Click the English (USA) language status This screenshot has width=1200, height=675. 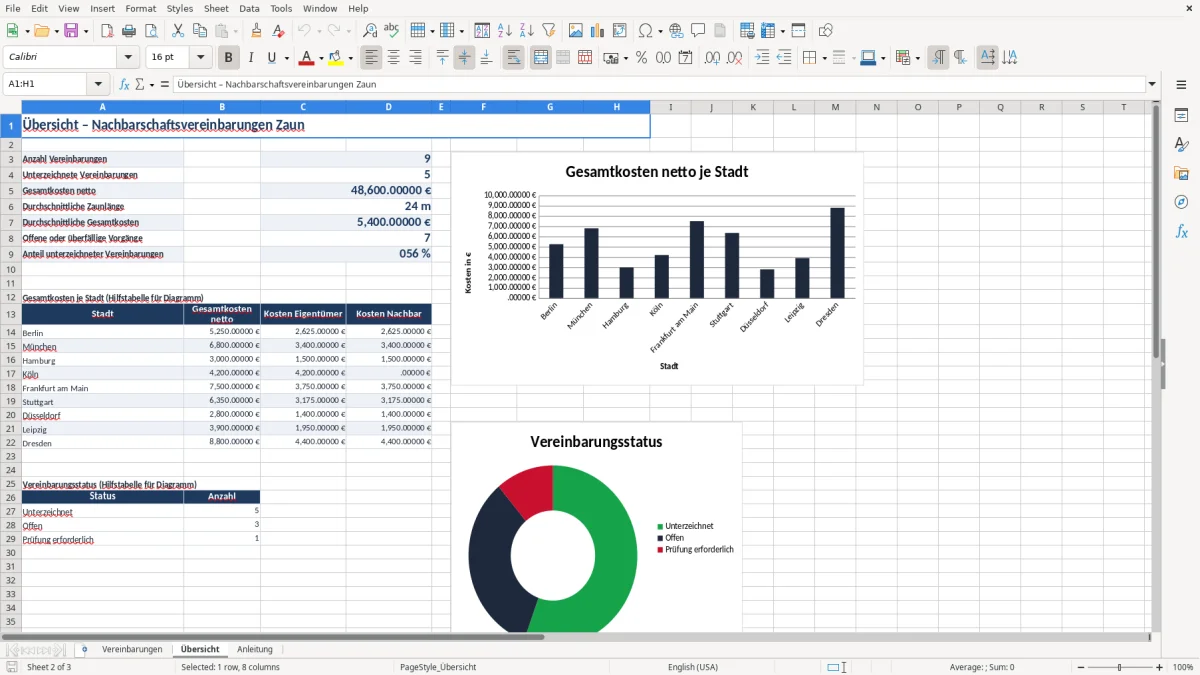coord(693,667)
